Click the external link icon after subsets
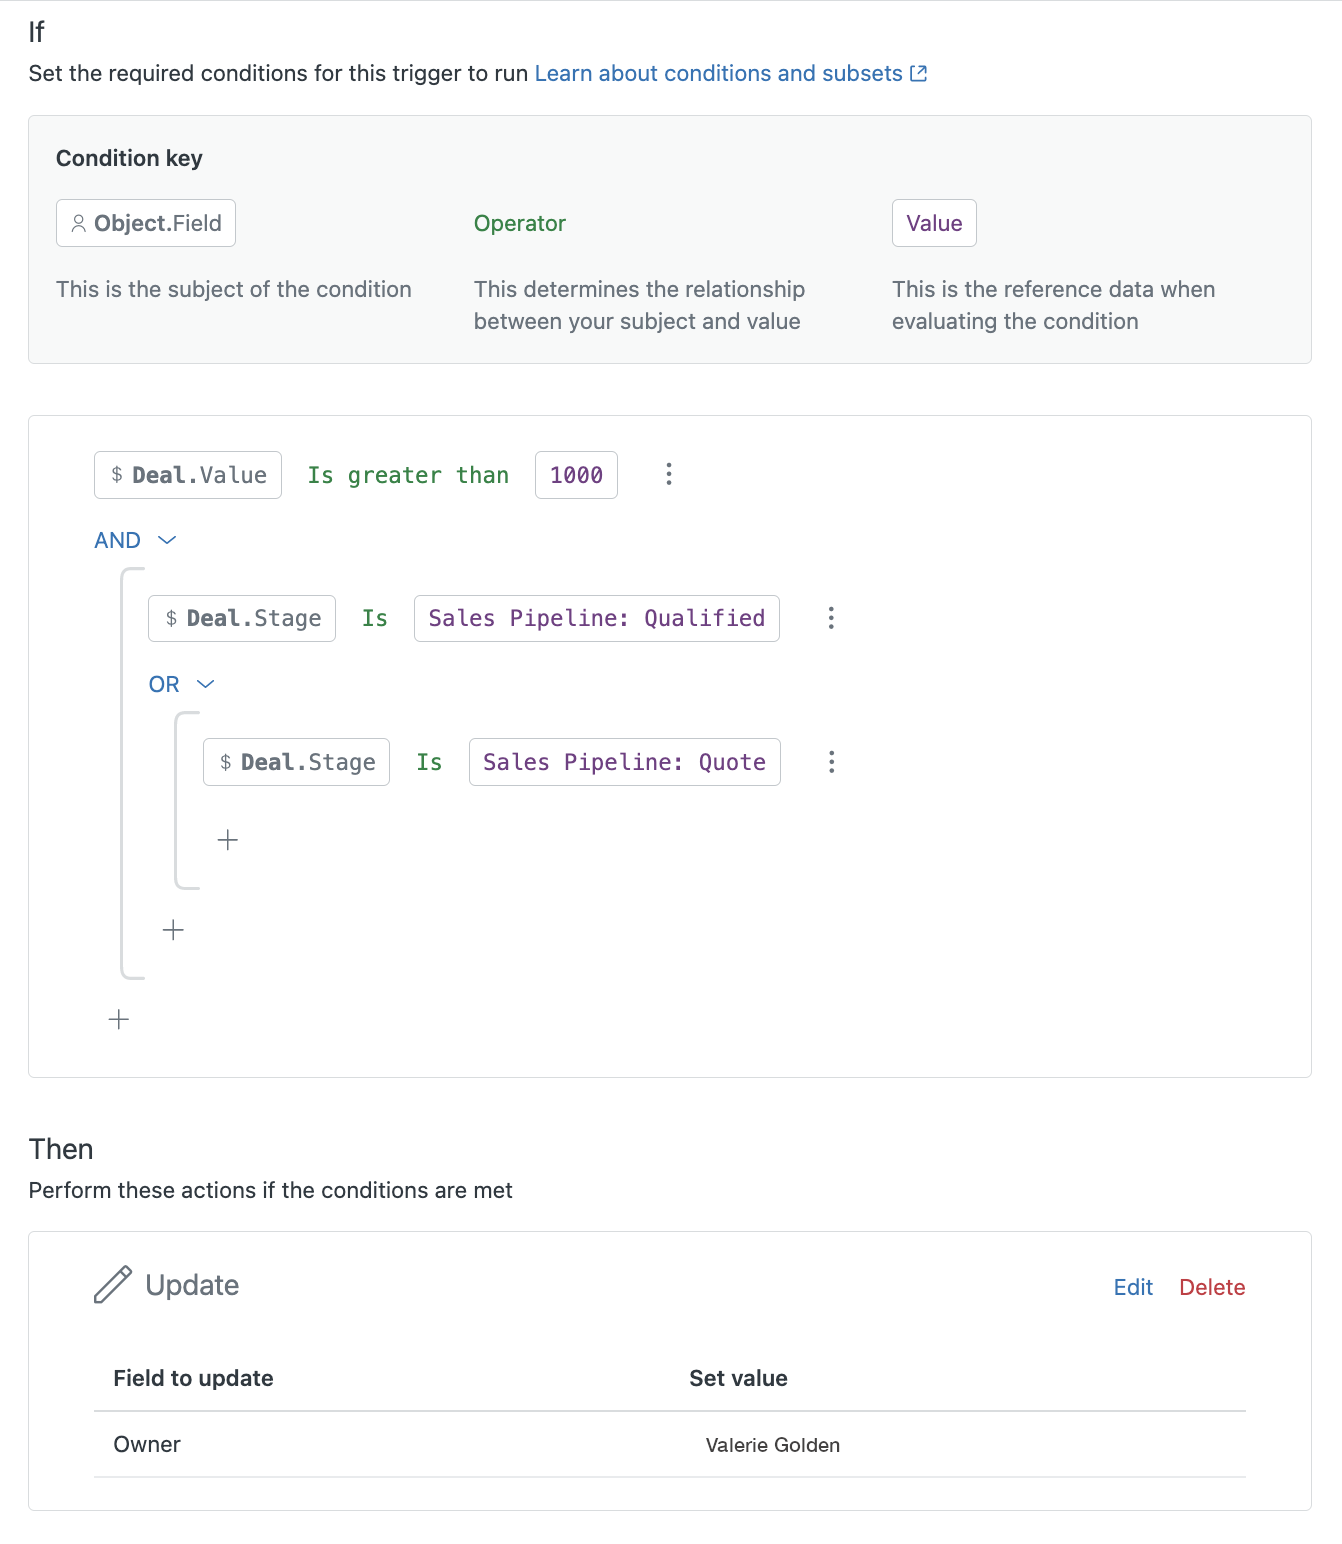The image size is (1342, 1544). point(919,74)
